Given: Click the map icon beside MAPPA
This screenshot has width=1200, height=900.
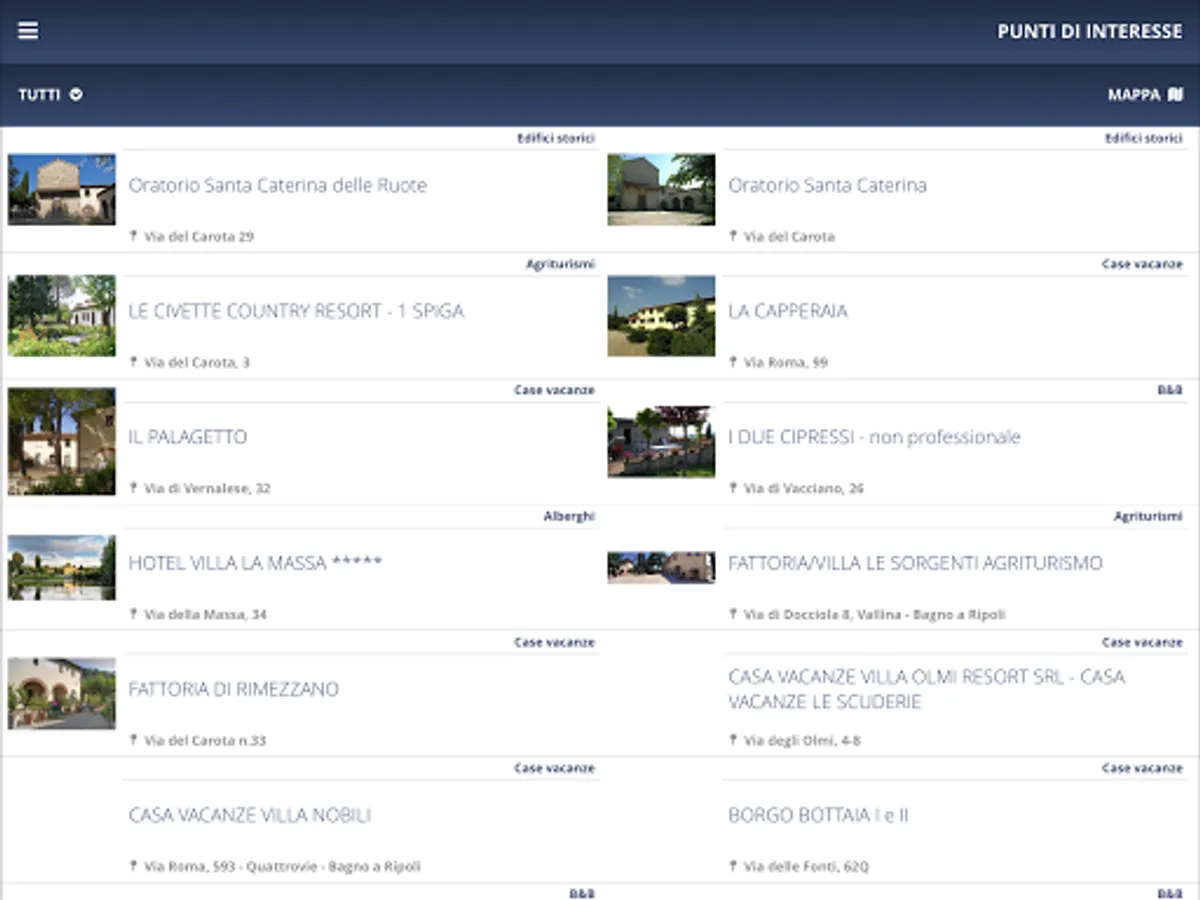Looking at the screenshot, I should (1175, 95).
